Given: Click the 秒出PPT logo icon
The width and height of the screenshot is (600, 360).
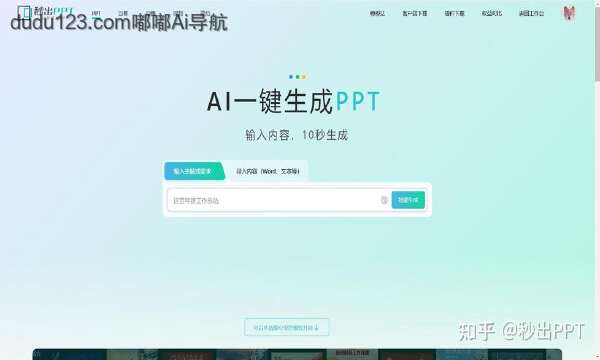Looking at the screenshot, I should 24,11.
